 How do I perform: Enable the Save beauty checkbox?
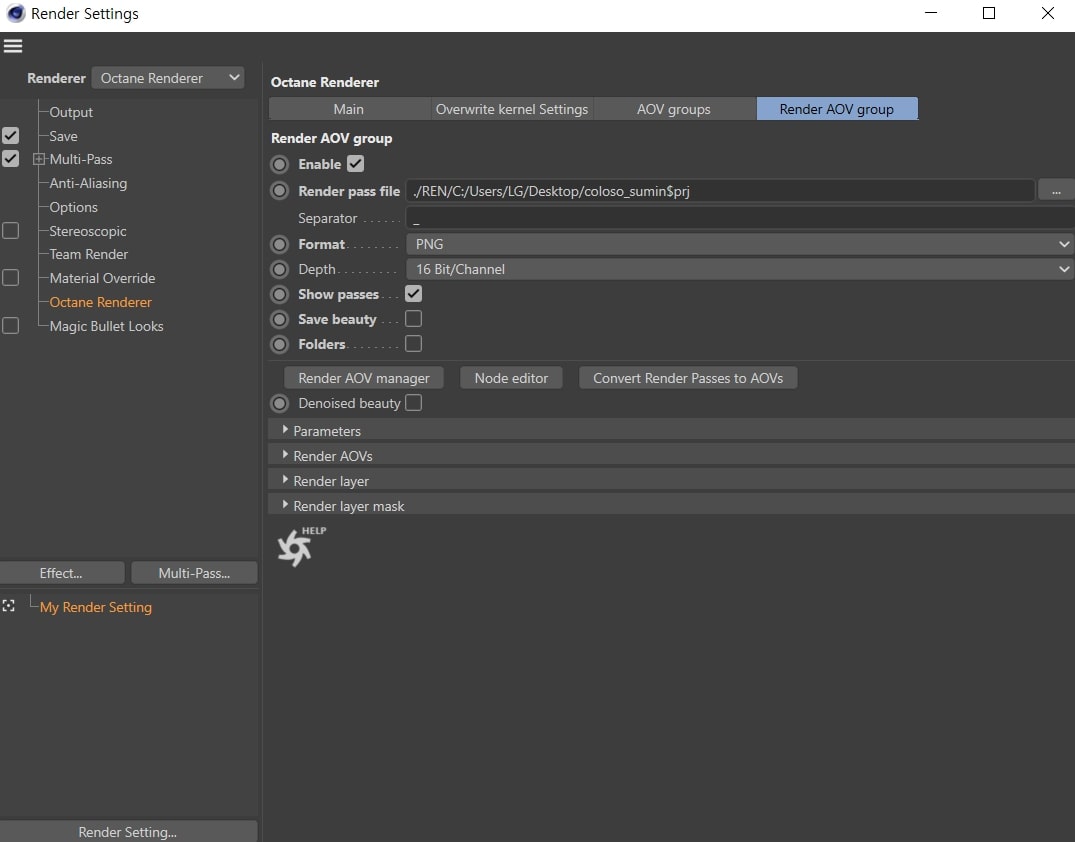413,319
